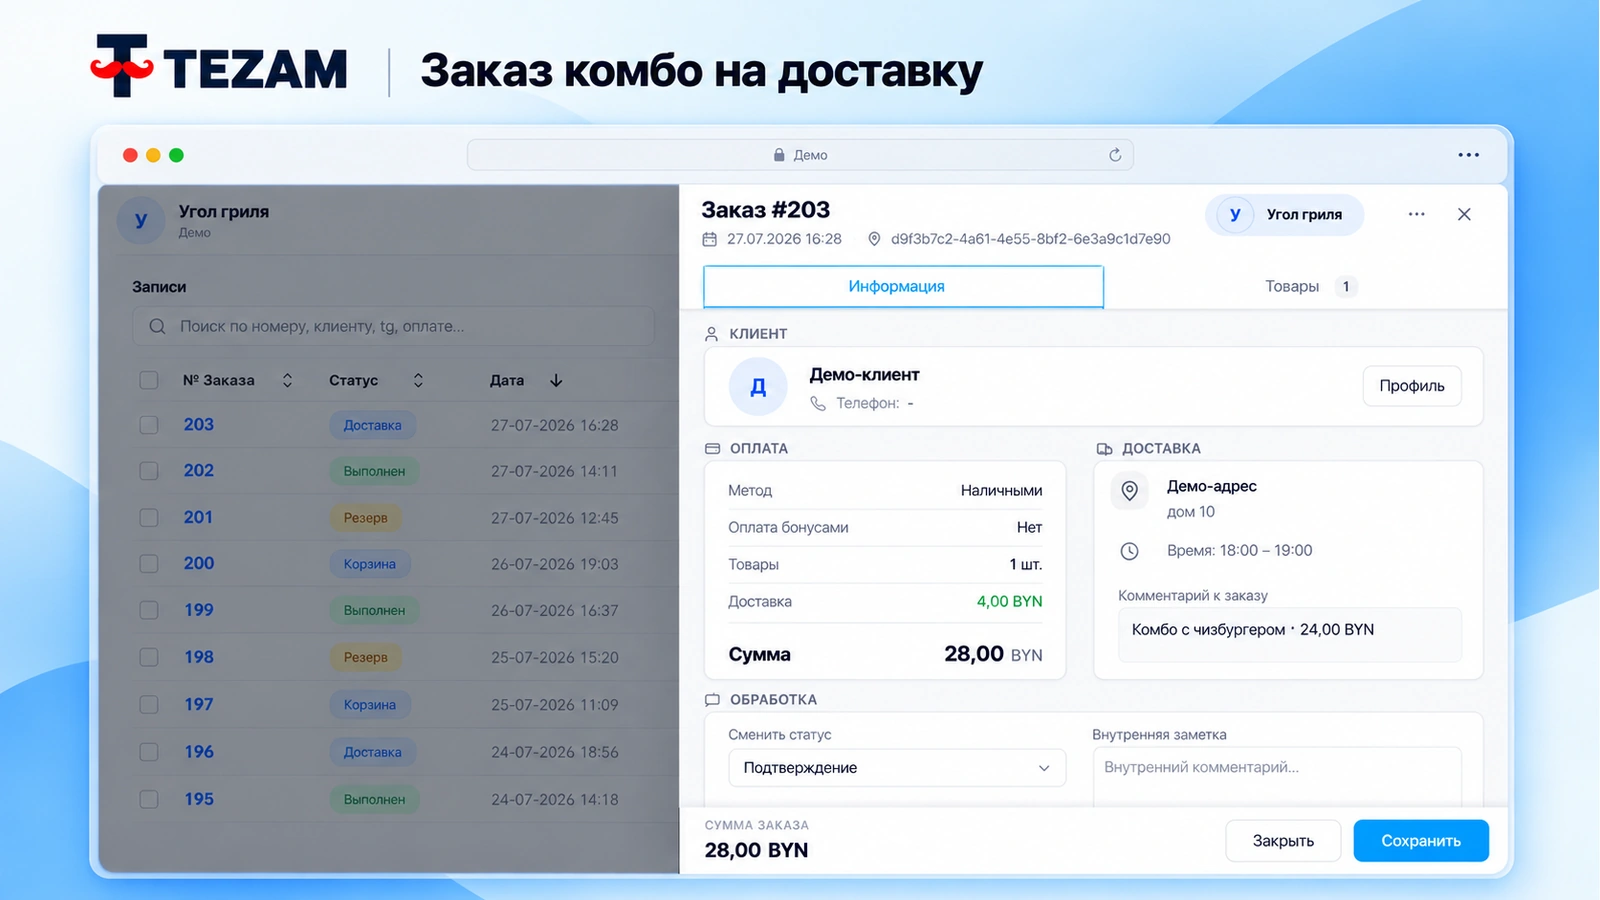Click the lock icon in the address bar

(779, 155)
